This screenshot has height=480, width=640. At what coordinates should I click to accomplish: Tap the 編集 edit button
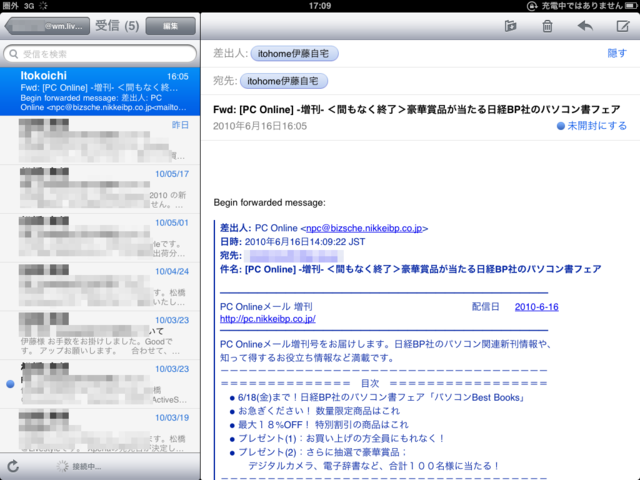pyautogui.click(x=171, y=26)
